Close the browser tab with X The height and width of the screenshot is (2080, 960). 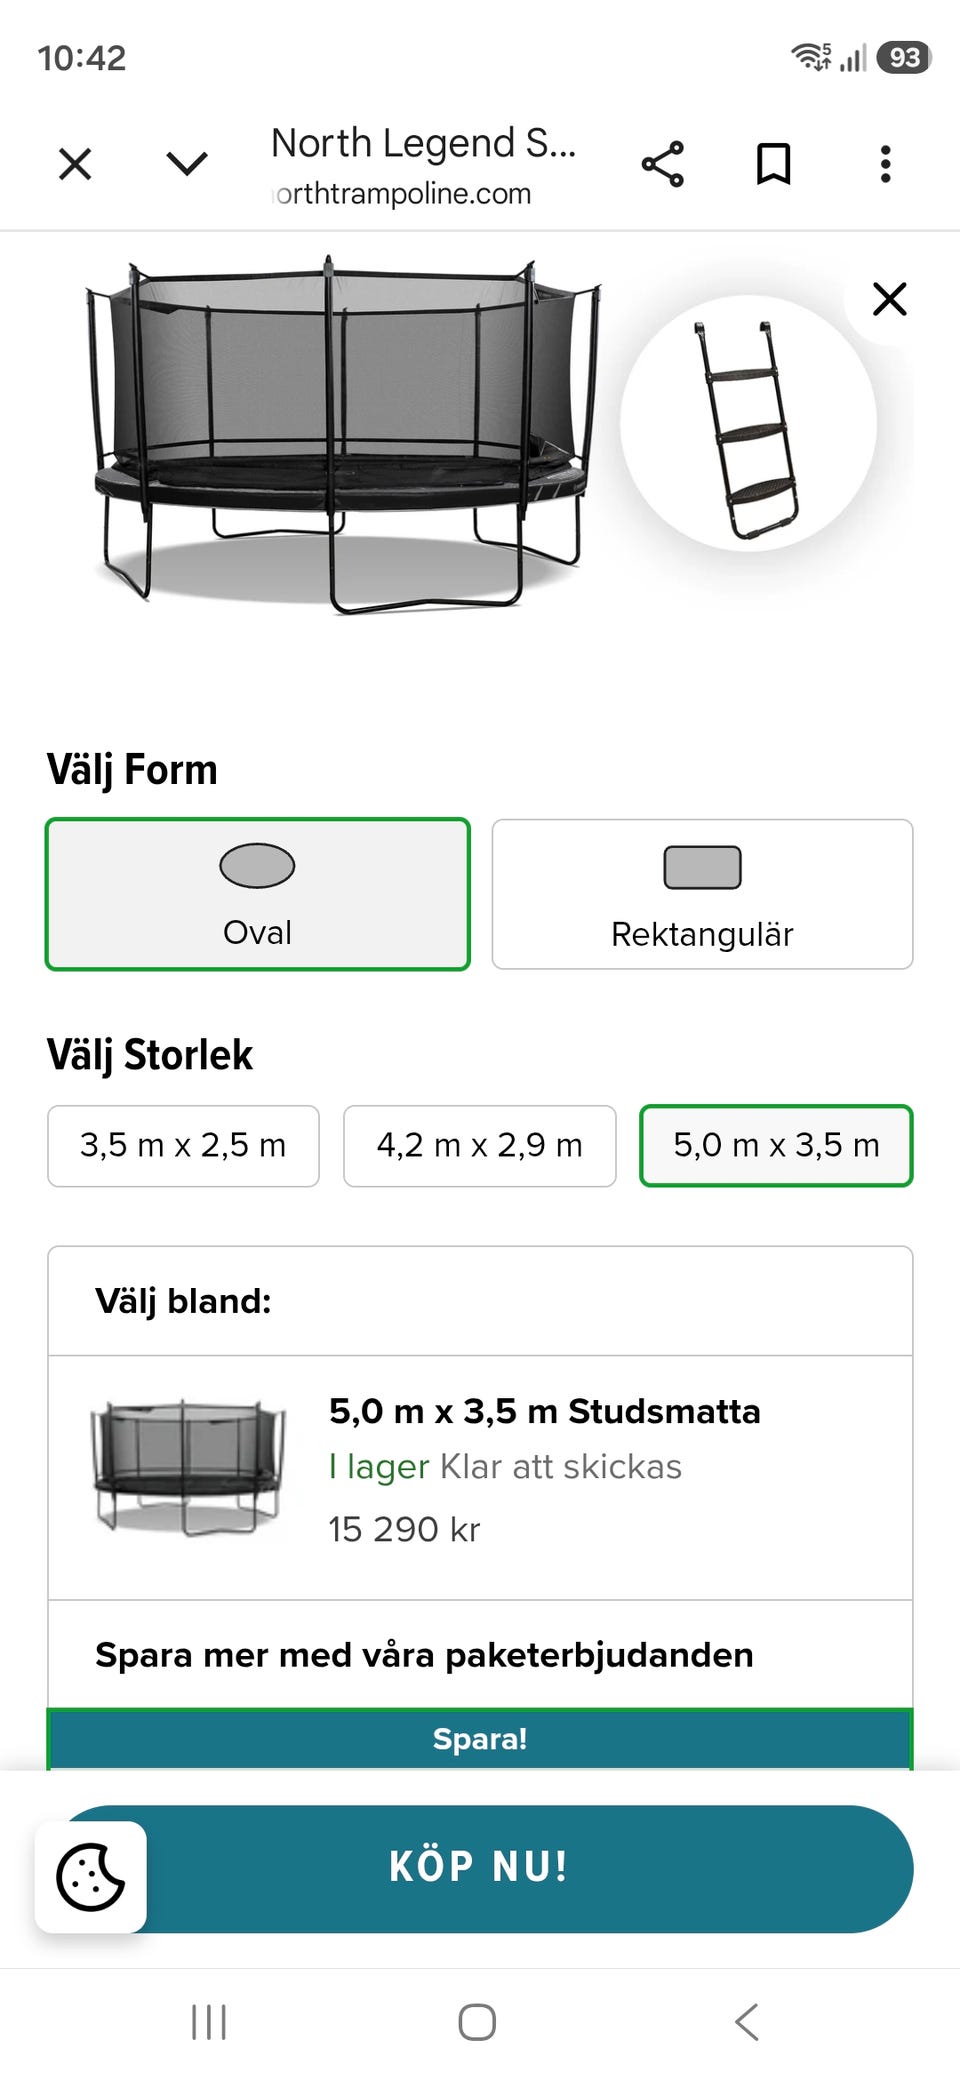[x=75, y=164]
